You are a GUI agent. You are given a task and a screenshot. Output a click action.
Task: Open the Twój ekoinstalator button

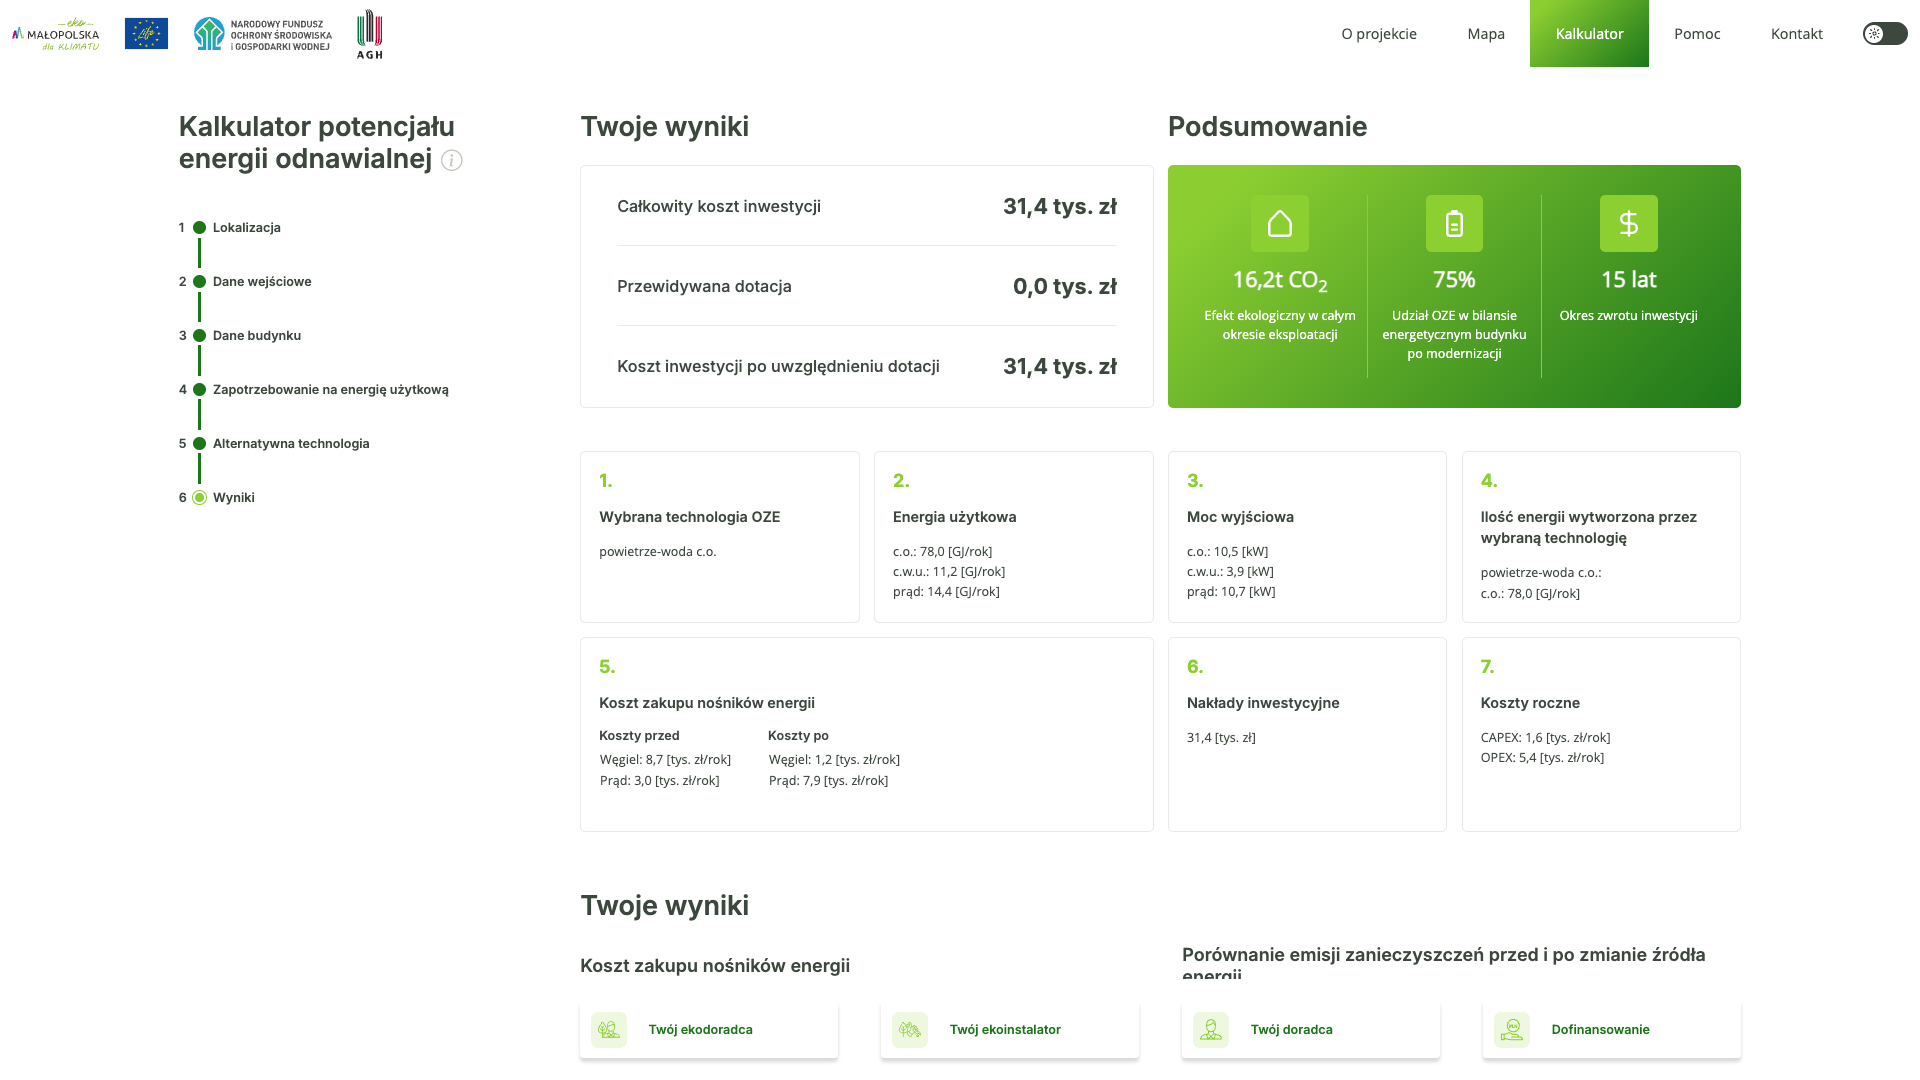pyautogui.click(x=1010, y=1030)
